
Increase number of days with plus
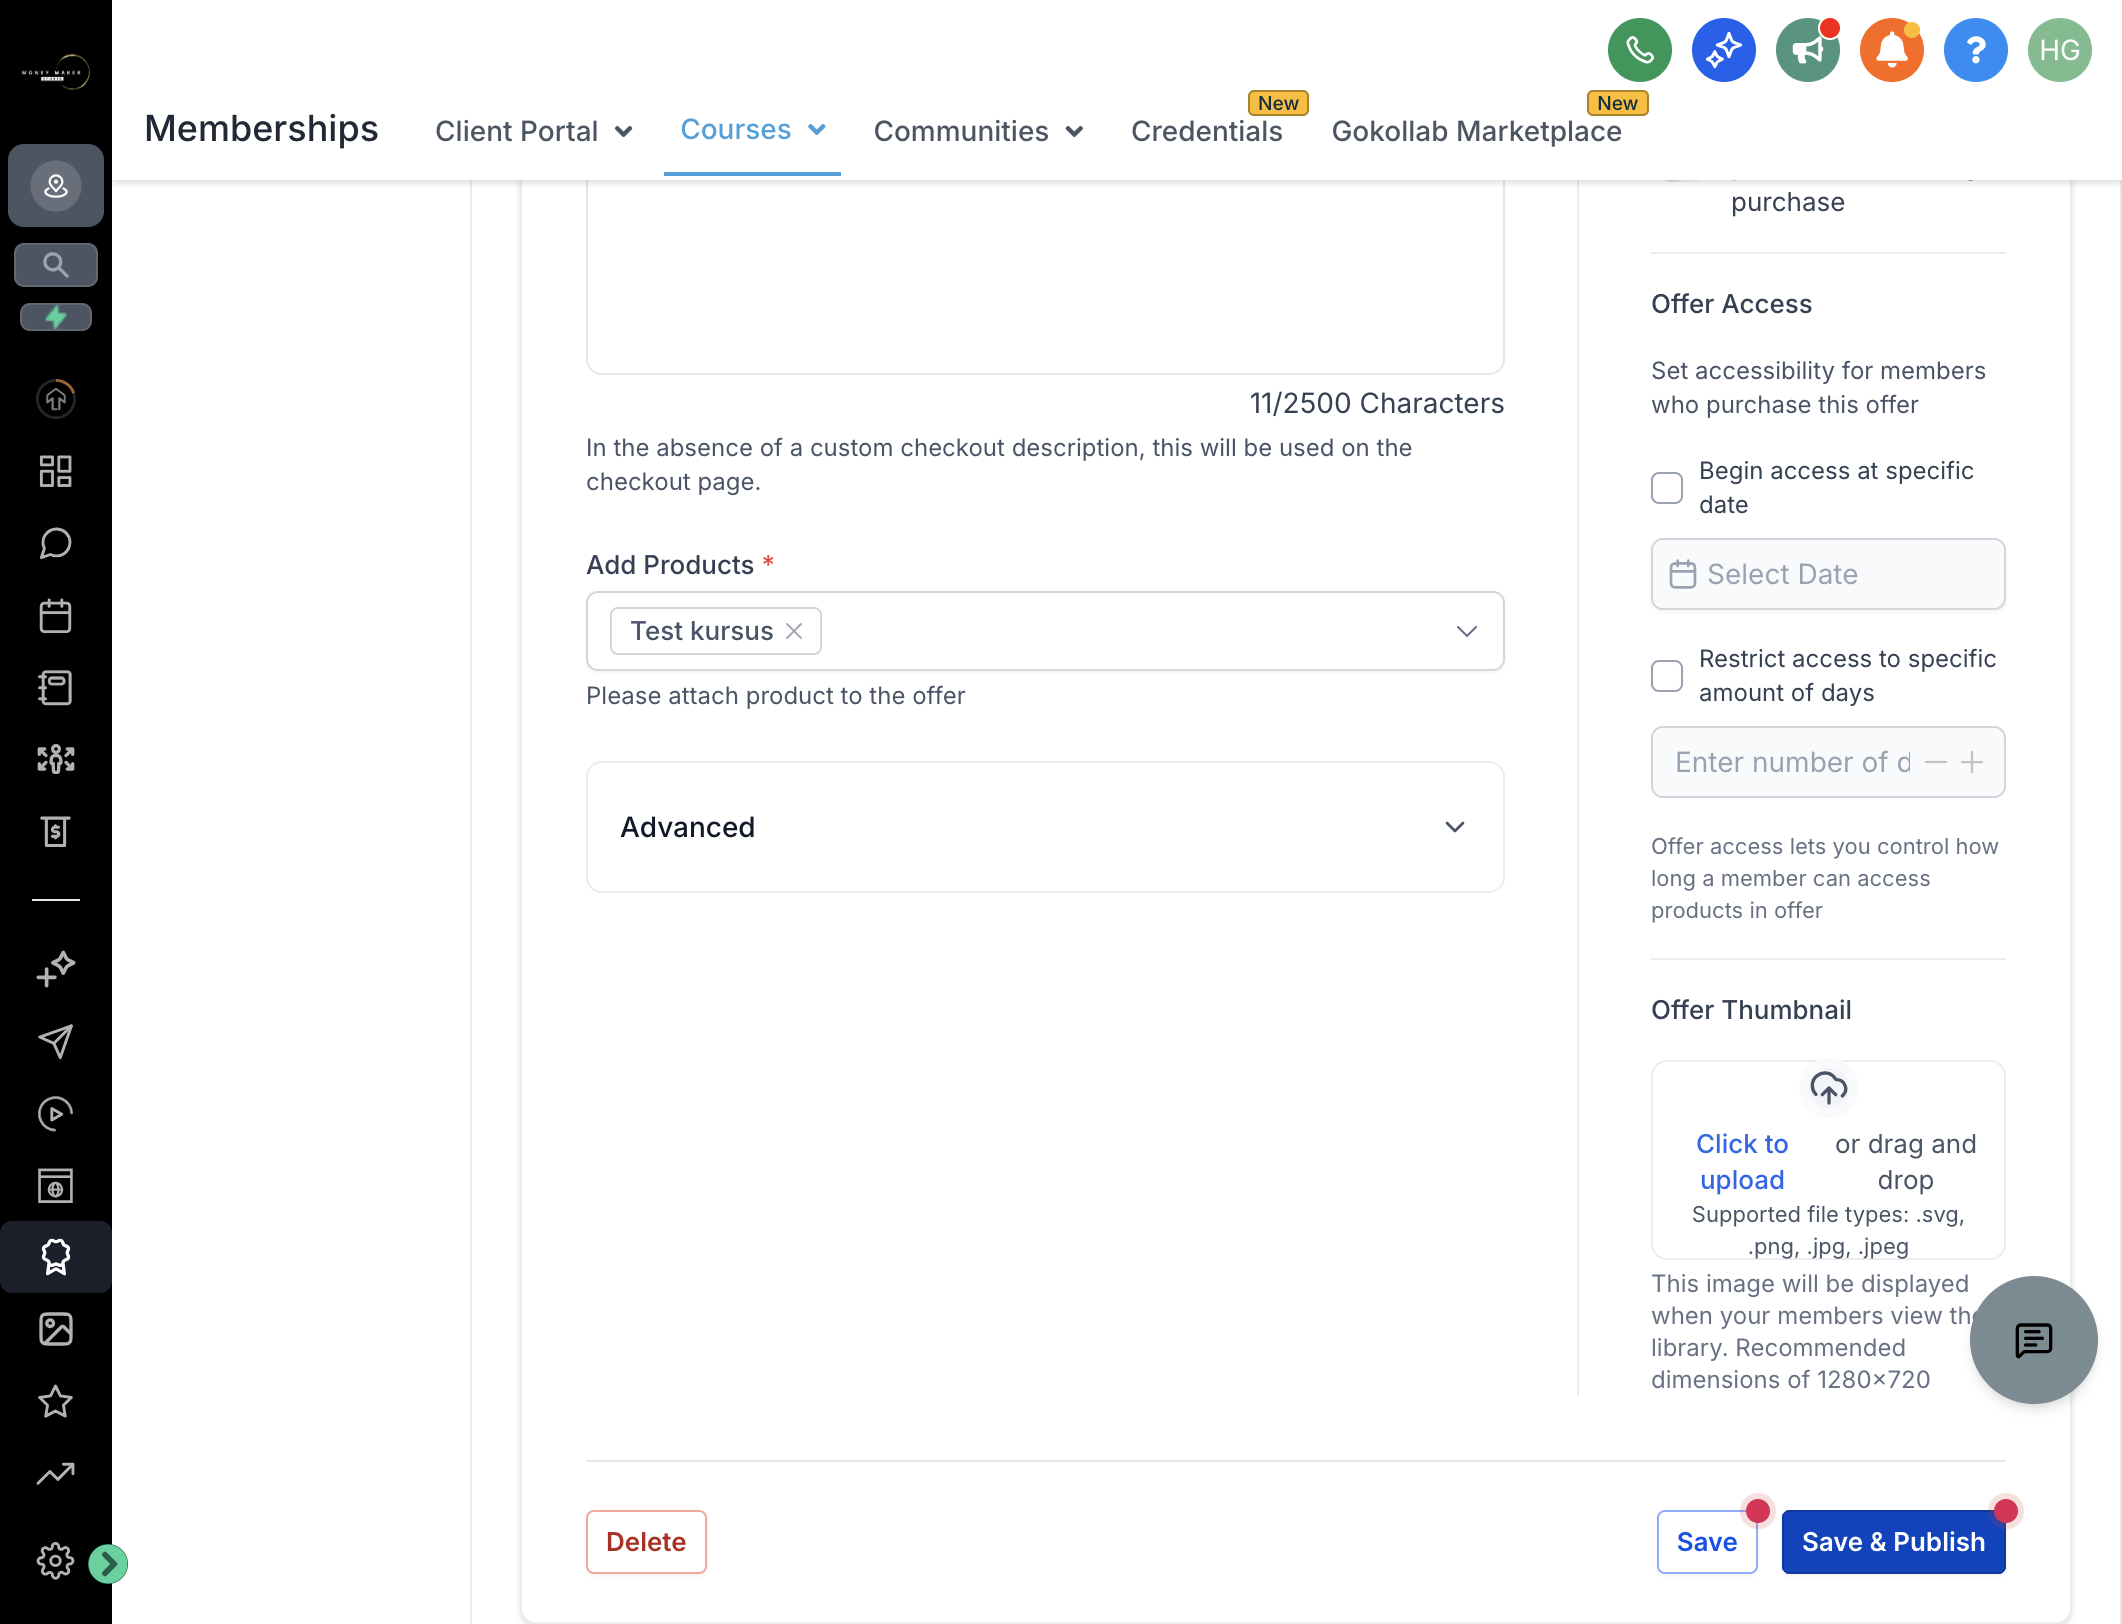click(x=1972, y=762)
